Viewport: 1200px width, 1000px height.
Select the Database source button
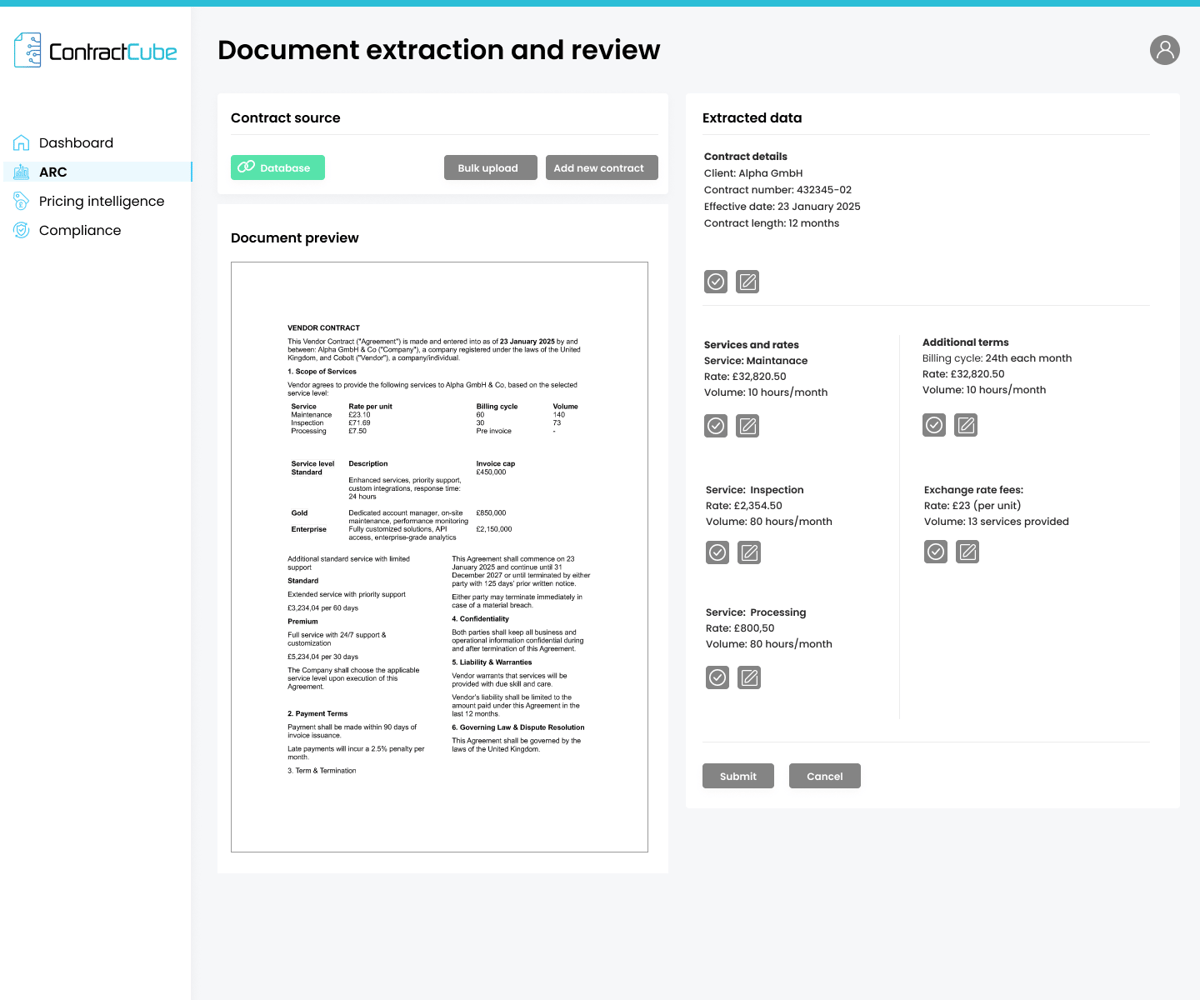[x=277, y=168]
